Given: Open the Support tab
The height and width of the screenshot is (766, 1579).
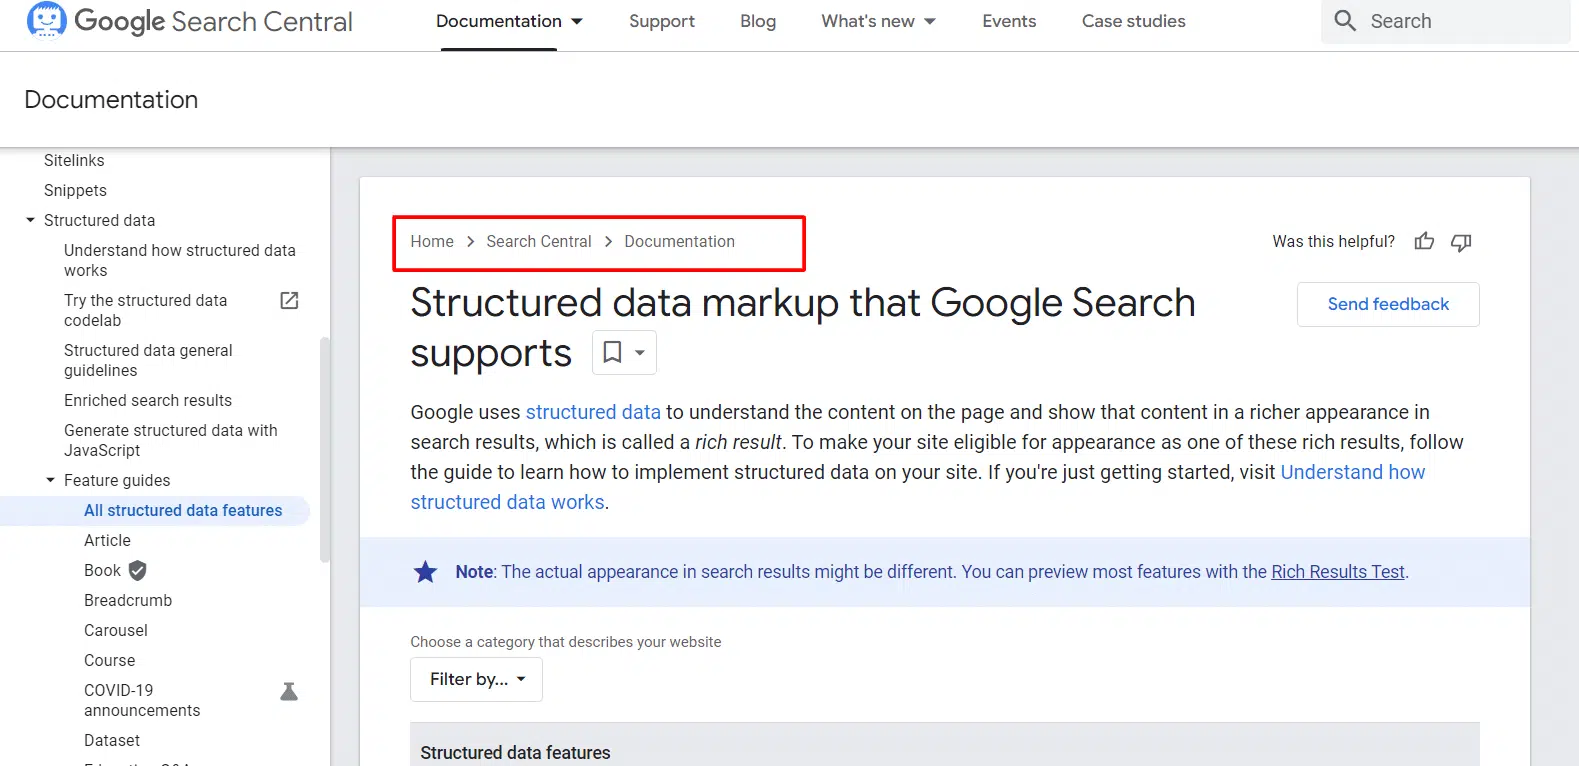Looking at the screenshot, I should pos(662,21).
